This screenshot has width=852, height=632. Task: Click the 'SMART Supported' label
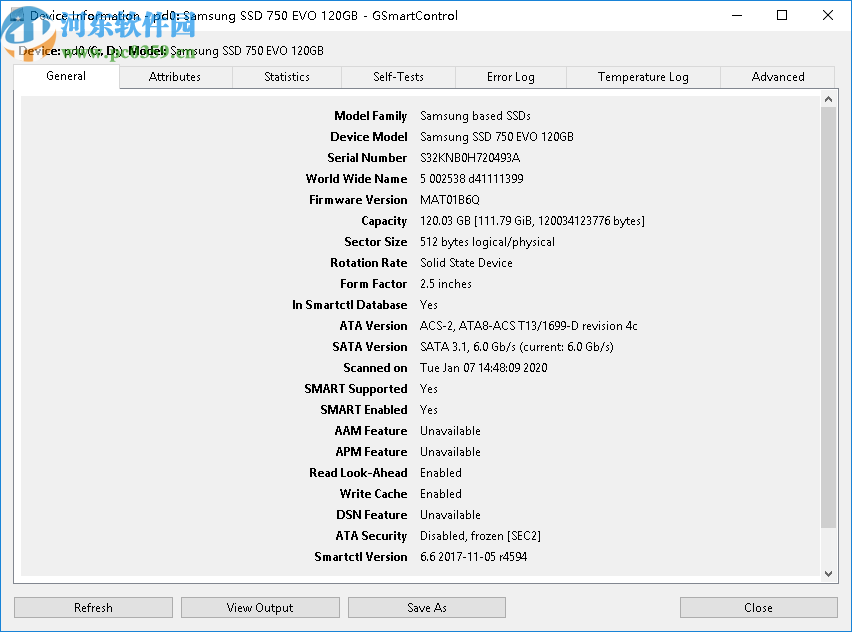pyautogui.click(x=355, y=389)
